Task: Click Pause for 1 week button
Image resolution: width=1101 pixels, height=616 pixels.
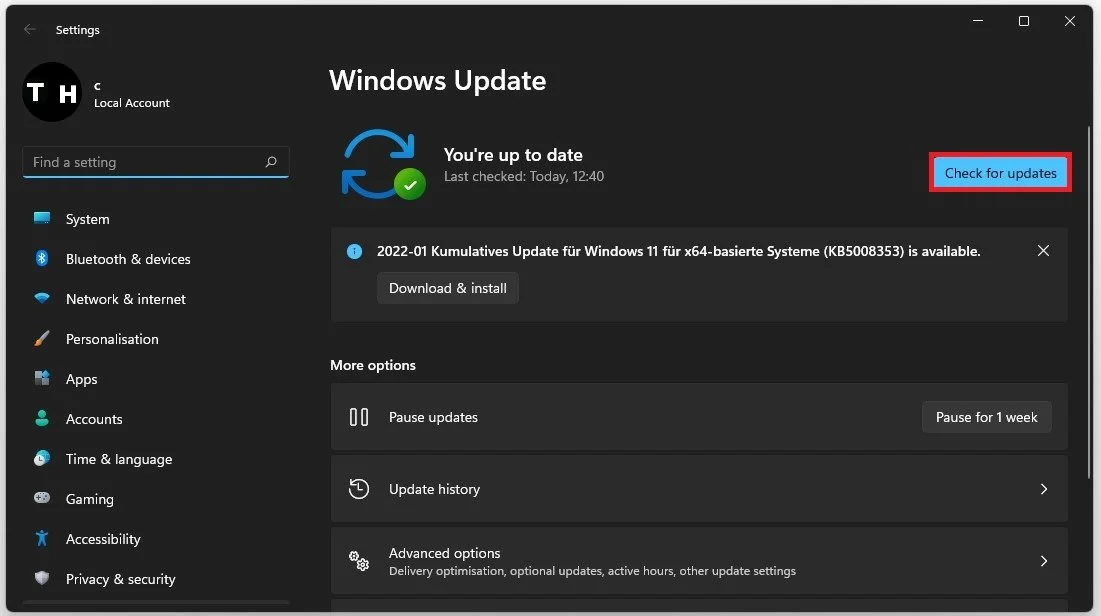Action: click(987, 417)
